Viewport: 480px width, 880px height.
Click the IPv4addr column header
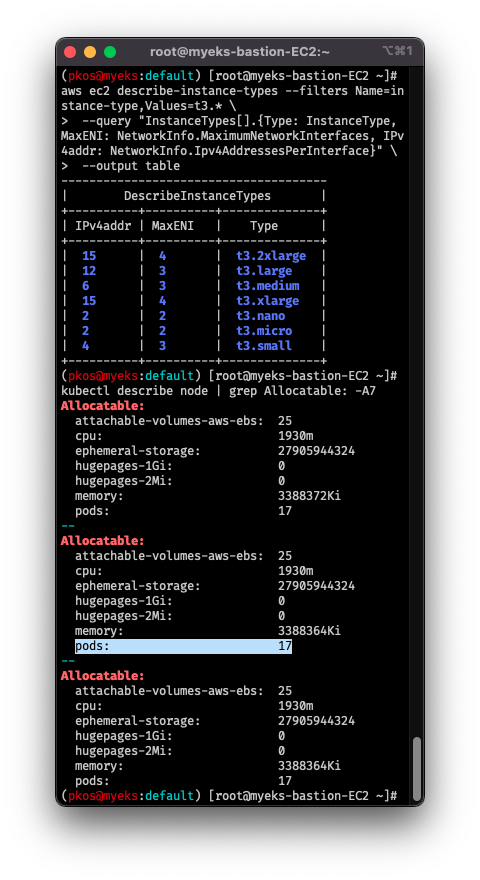[x=103, y=226]
